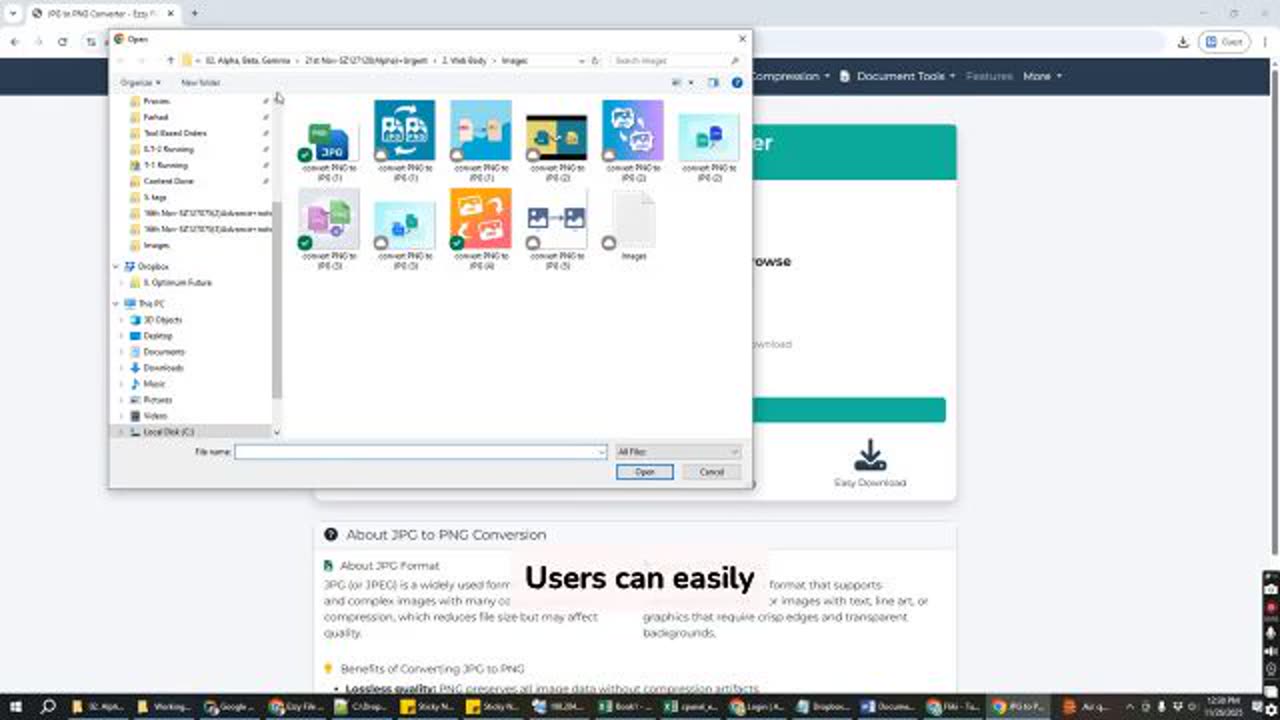1280x720 pixels.
Task: Open the Organize dropdown
Action: (140, 83)
